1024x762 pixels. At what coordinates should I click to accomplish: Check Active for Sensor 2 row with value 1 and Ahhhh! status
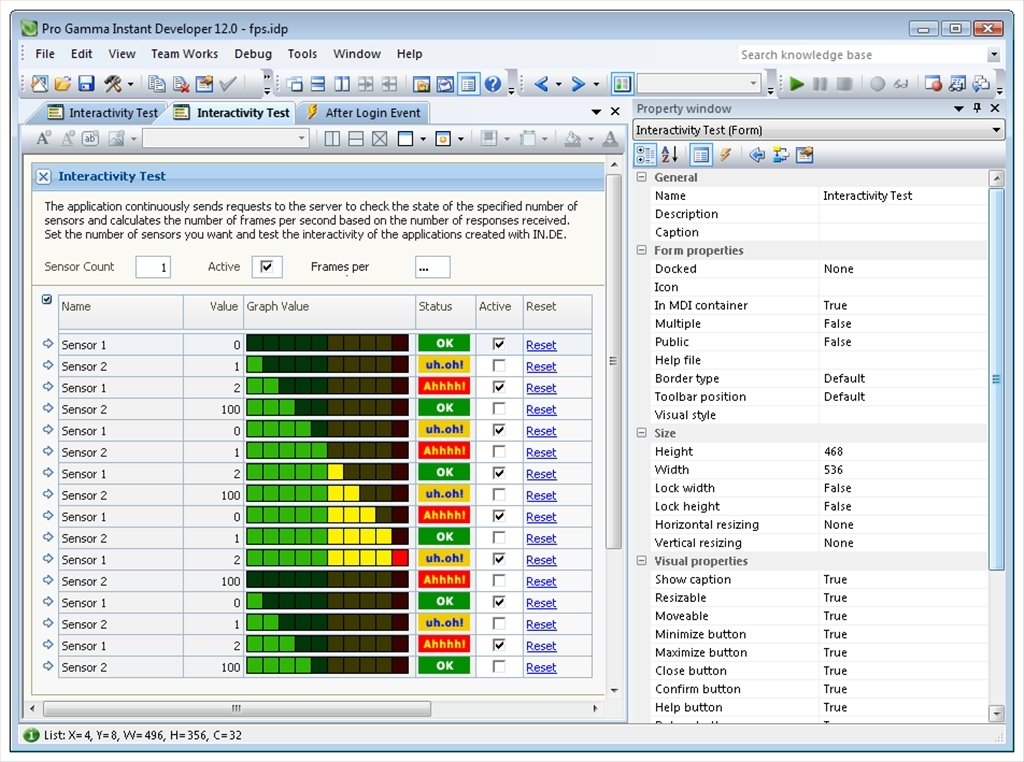(x=499, y=452)
